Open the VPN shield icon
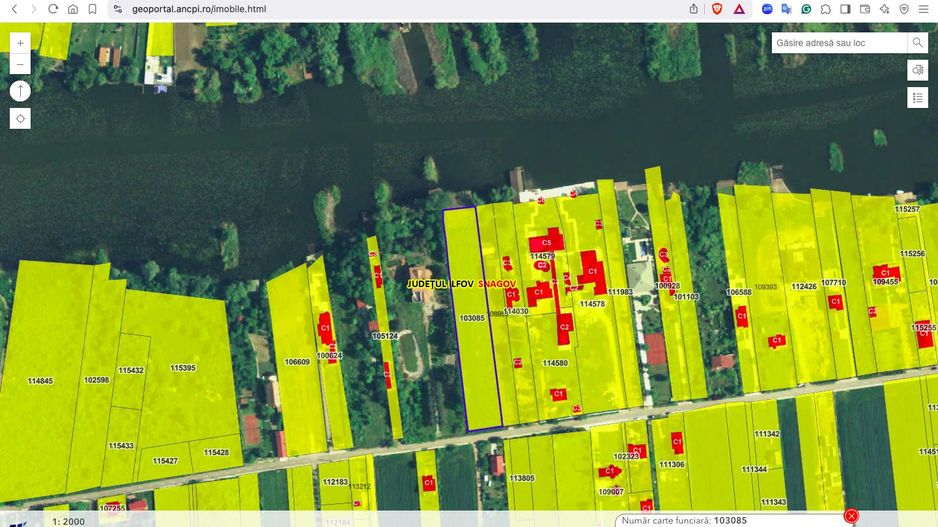Viewport: 938px width, 527px height. [904, 9]
